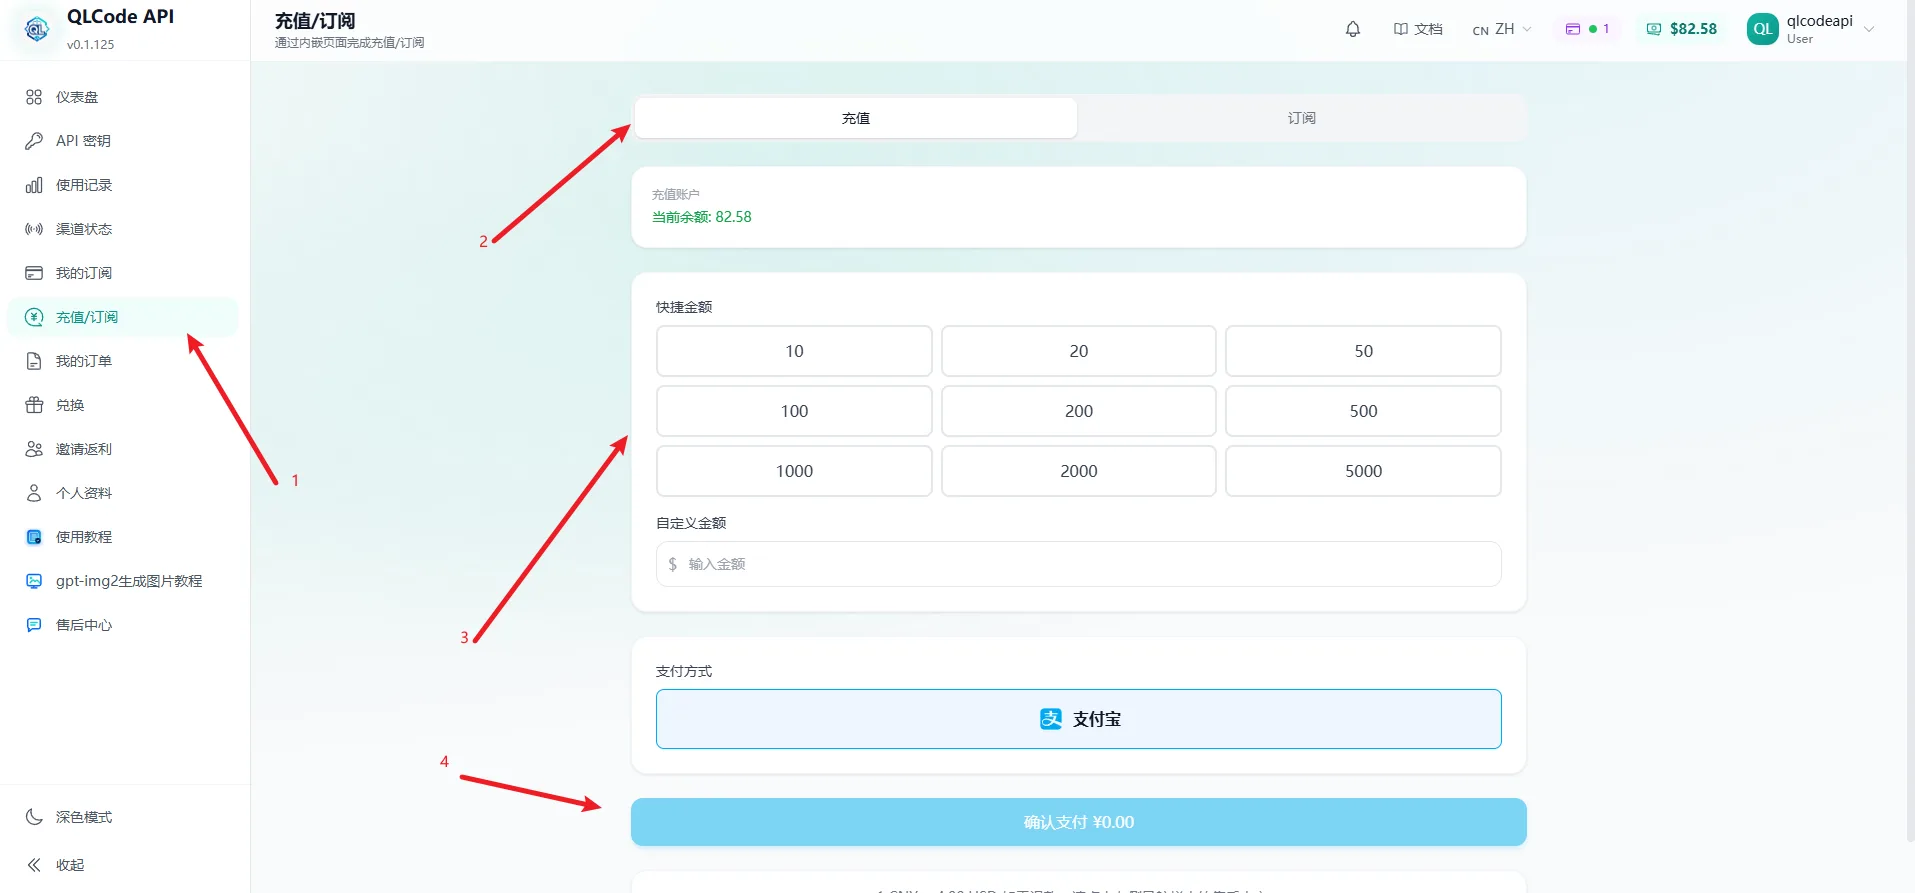1915x893 pixels.
Task: Click the Alipay logo icon
Action: pos(1051,719)
